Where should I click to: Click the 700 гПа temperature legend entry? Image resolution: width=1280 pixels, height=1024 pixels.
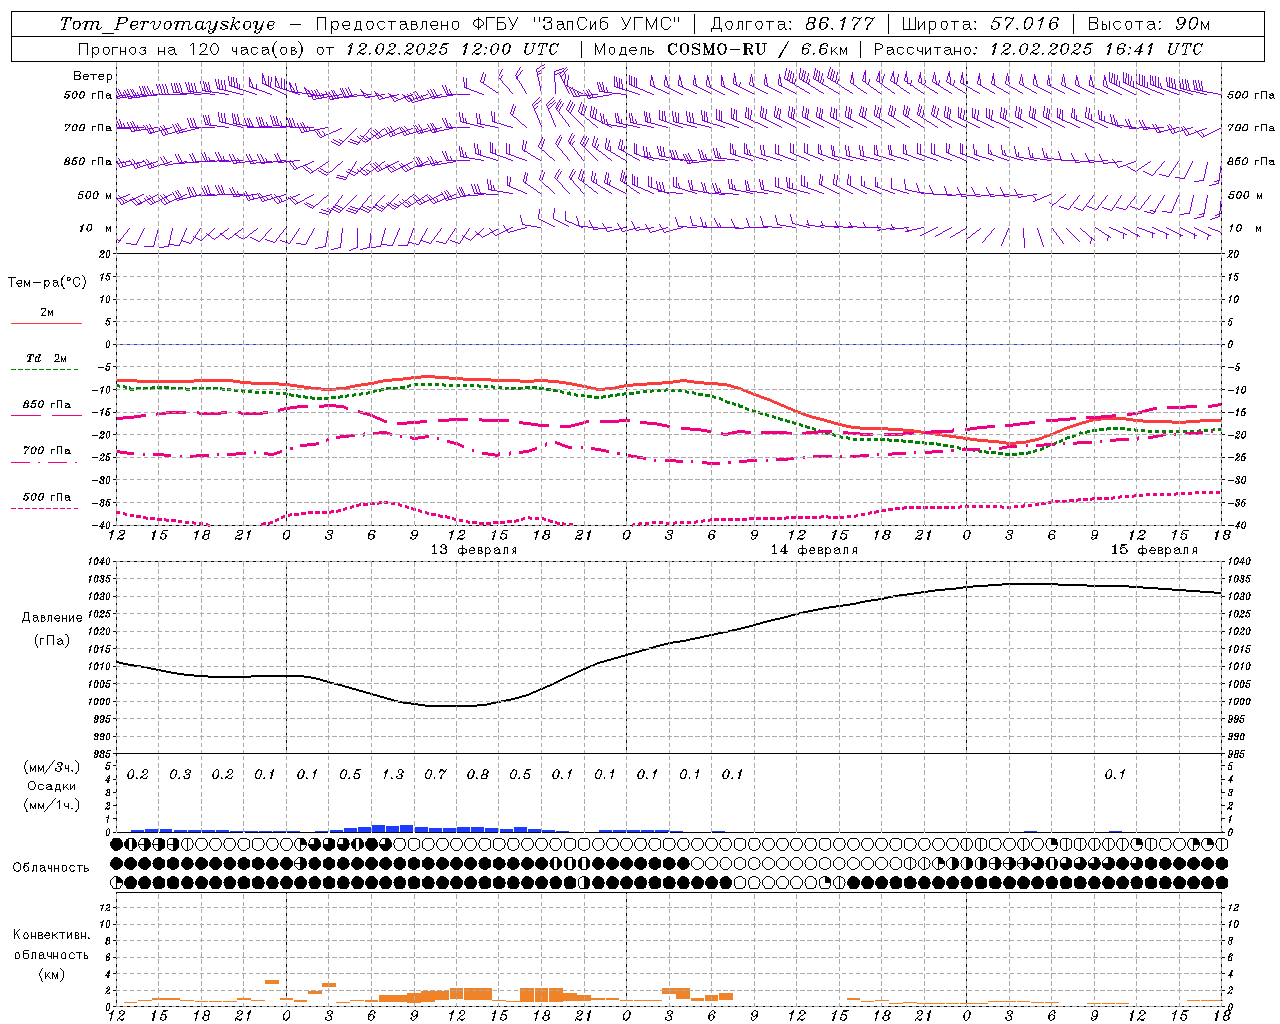[x=47, y=451]
